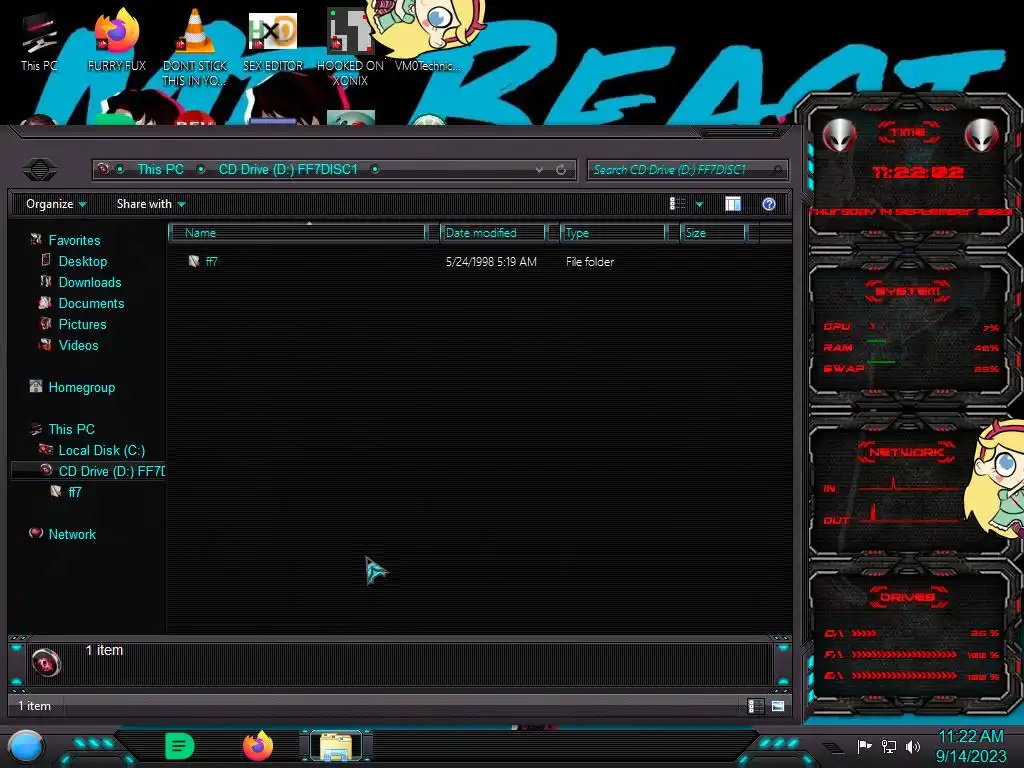The image size is (1024, 768).
Task: Open the Start orb
Action: 26,747
